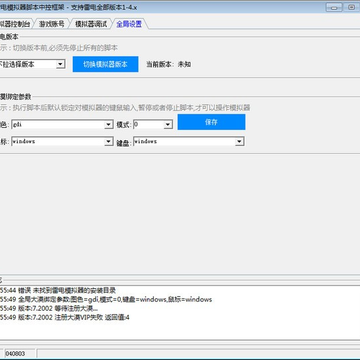Image resolution: width=360 pixels, height=360 pixels.
Task: Select log line 等待注册大漠
Action: click(49, 308)
